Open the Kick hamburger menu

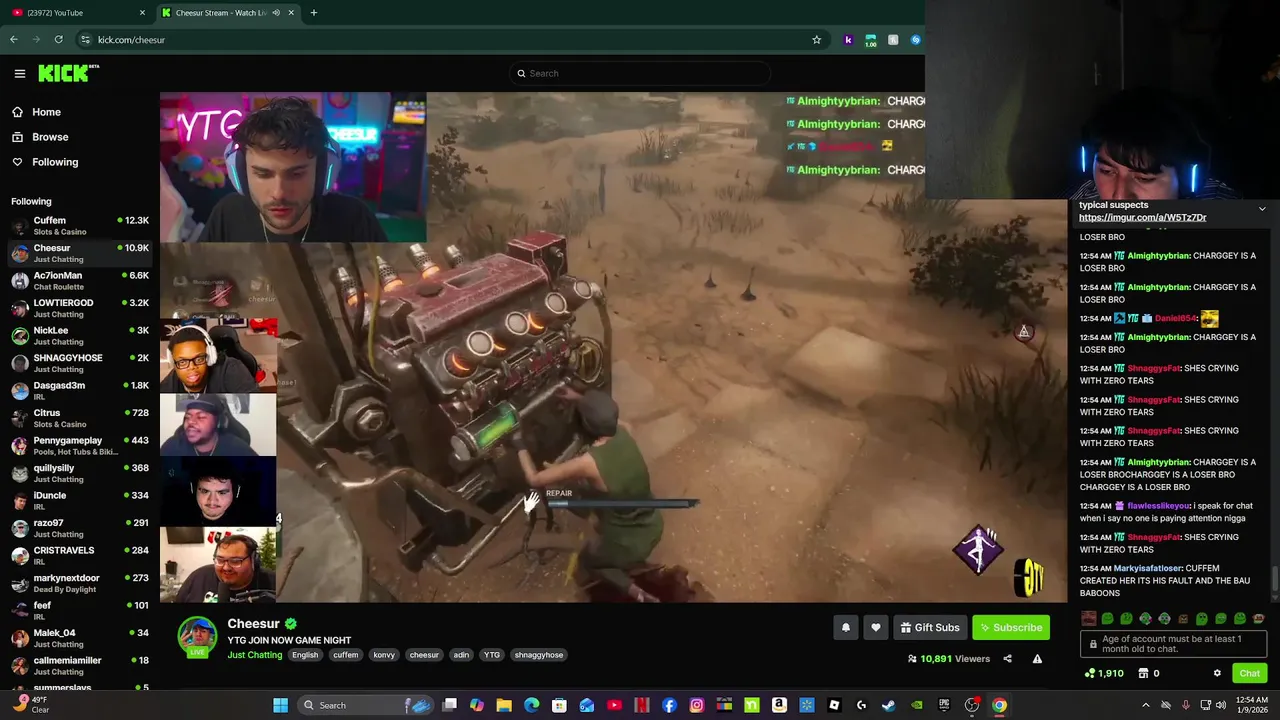point(19,73)
